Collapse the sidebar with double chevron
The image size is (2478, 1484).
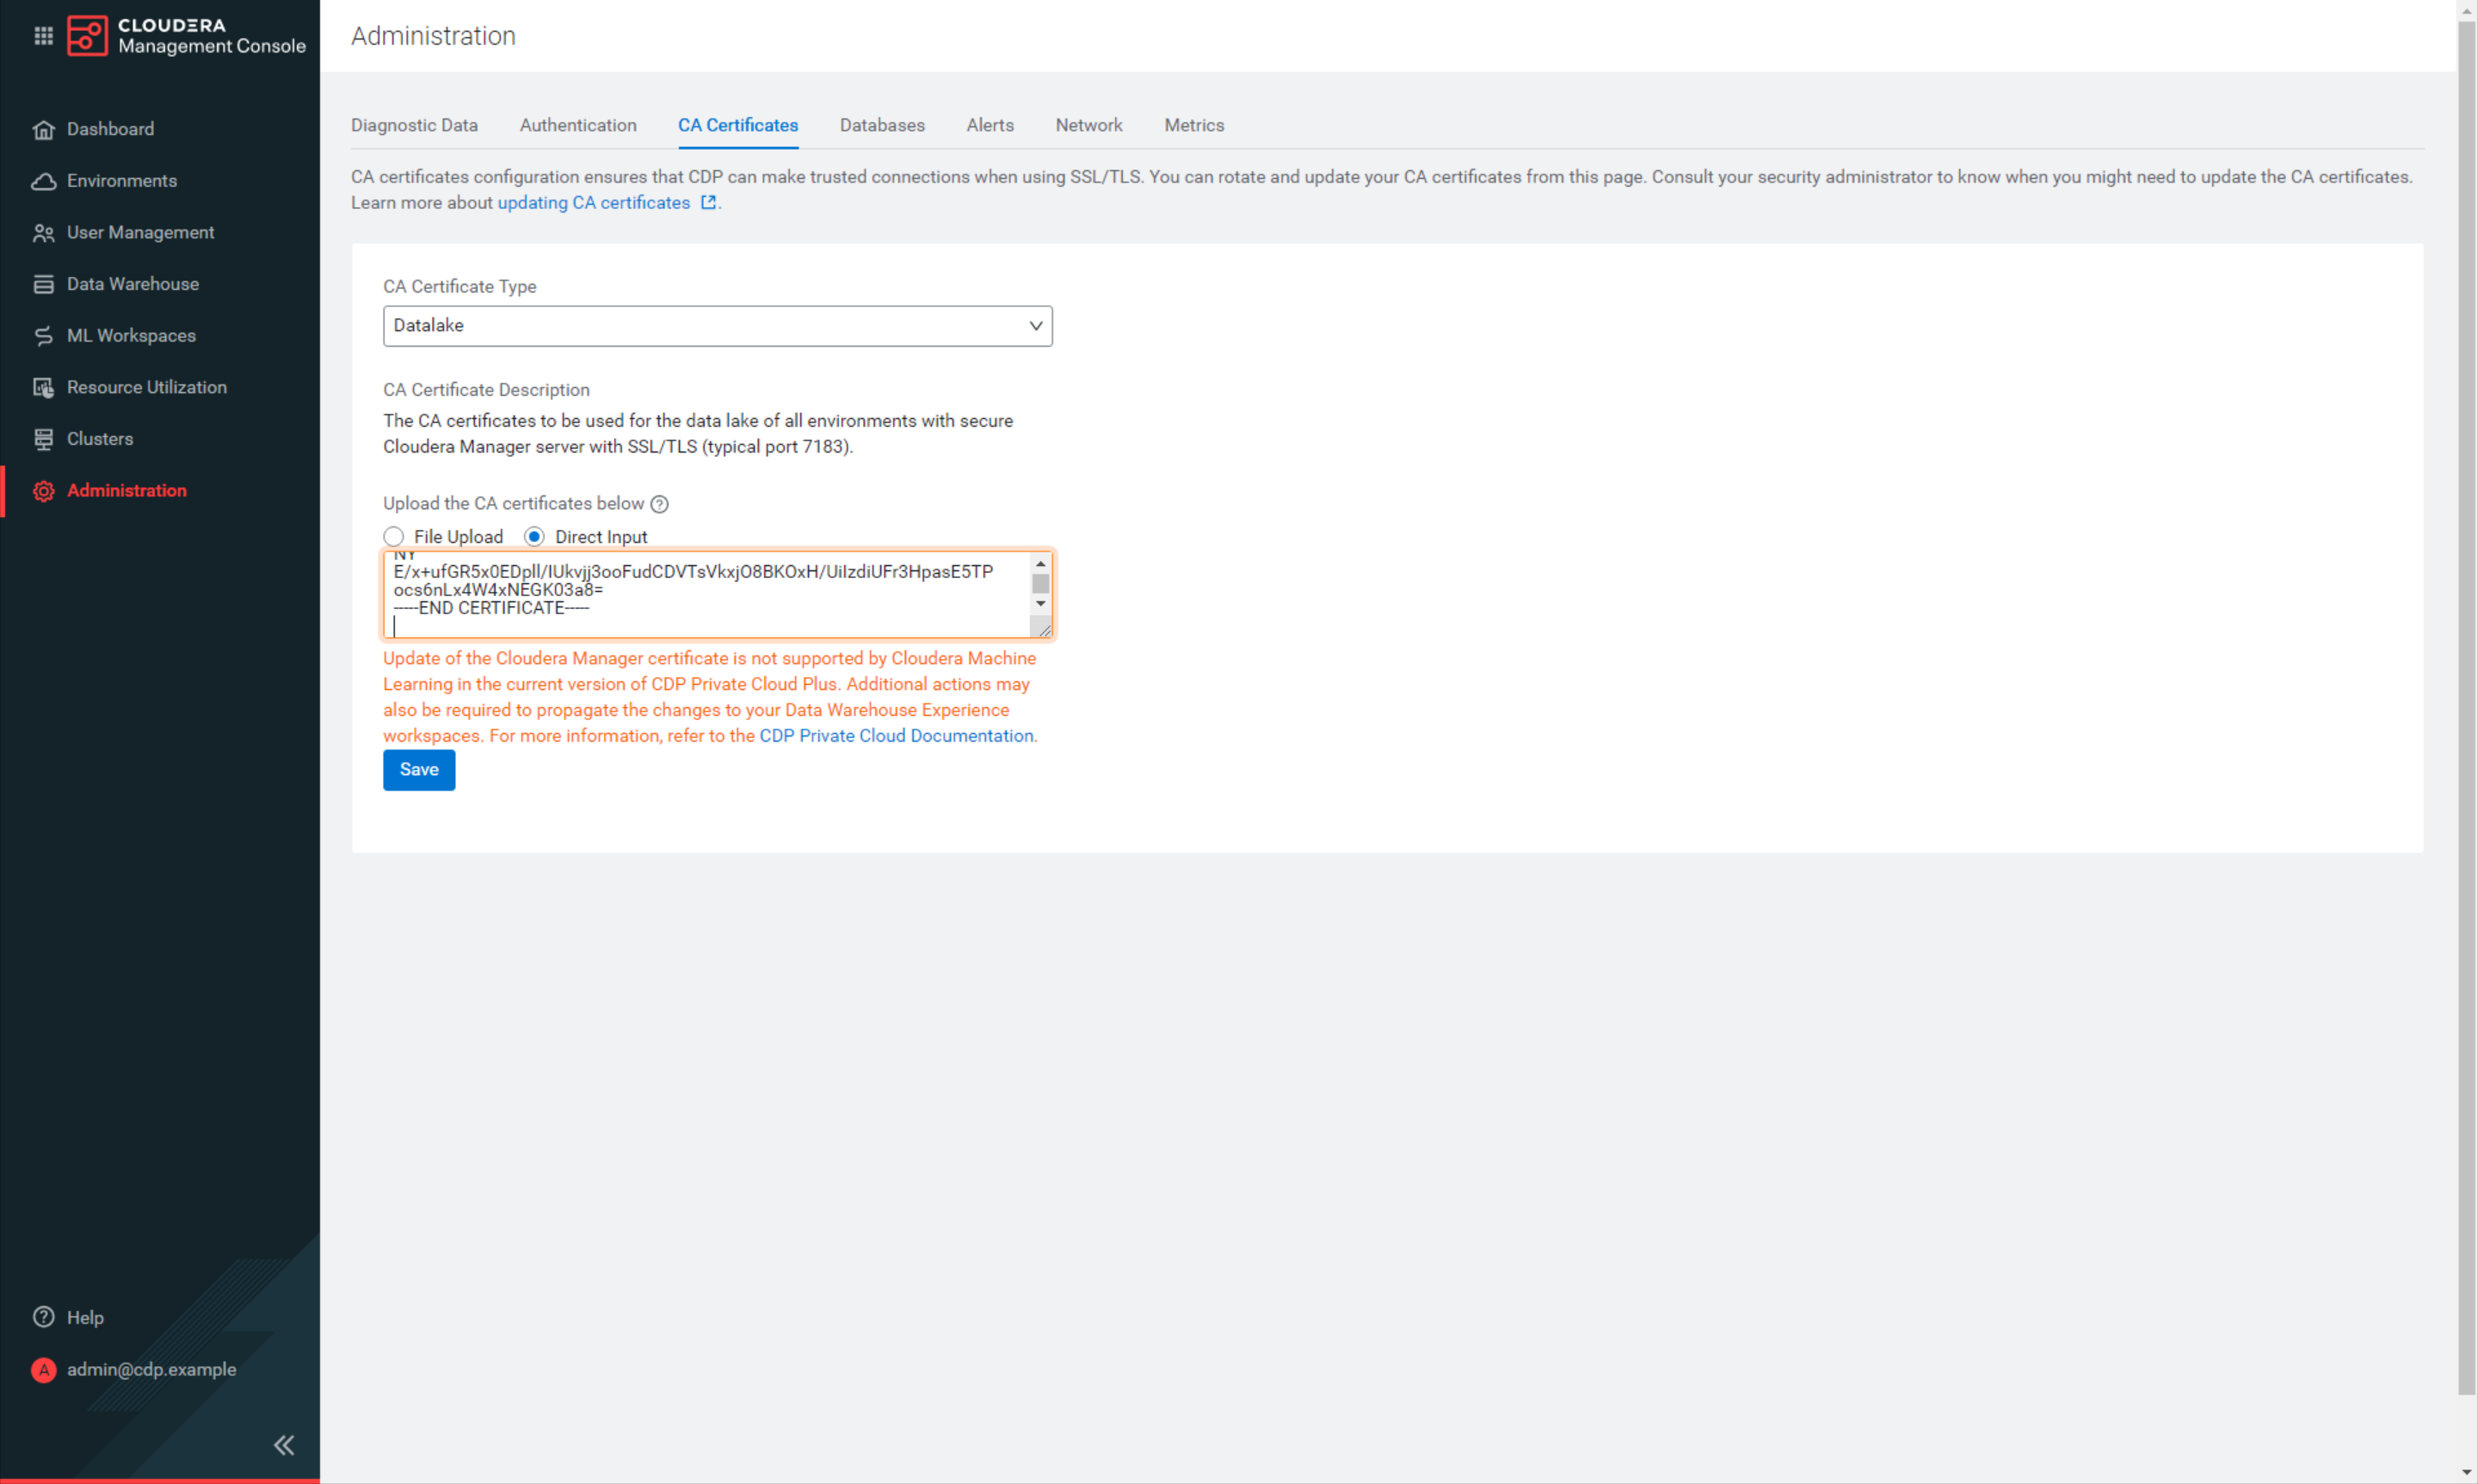coord(284,1445)
